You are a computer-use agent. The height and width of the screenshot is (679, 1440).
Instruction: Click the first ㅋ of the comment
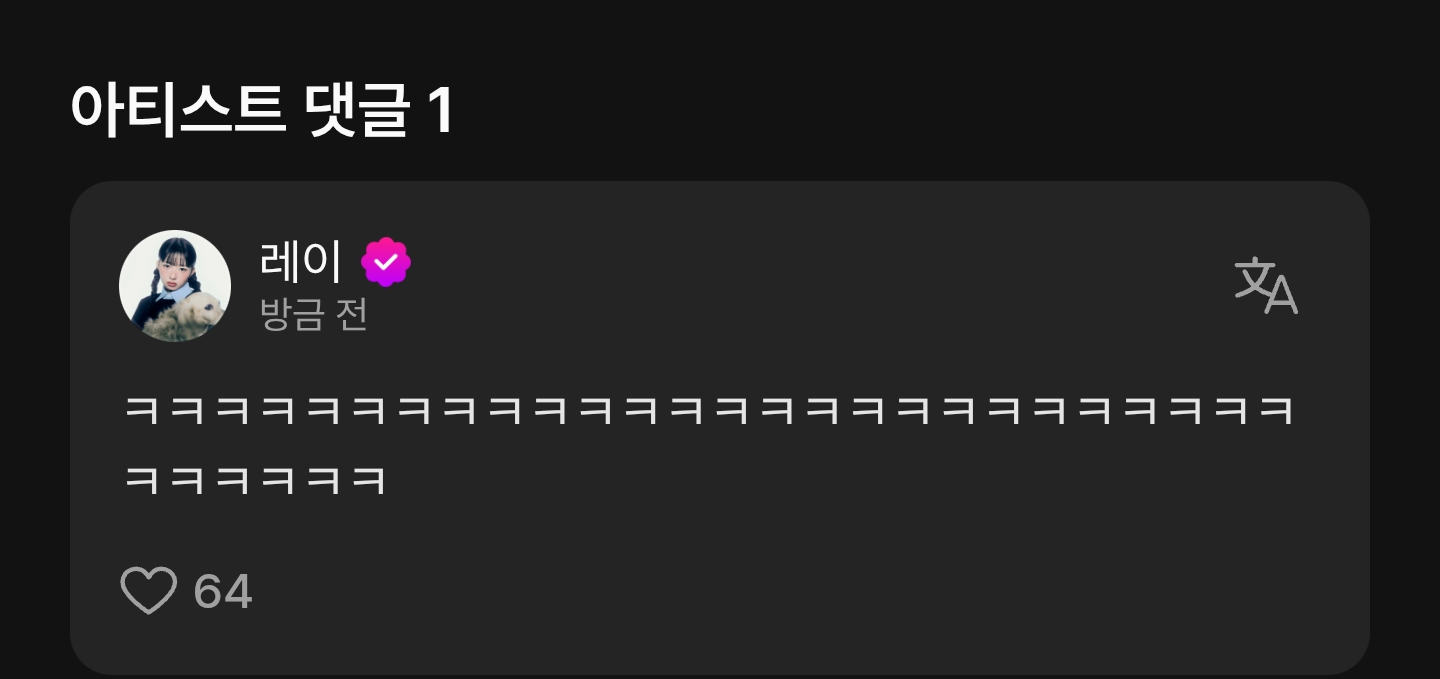point(142,411)
